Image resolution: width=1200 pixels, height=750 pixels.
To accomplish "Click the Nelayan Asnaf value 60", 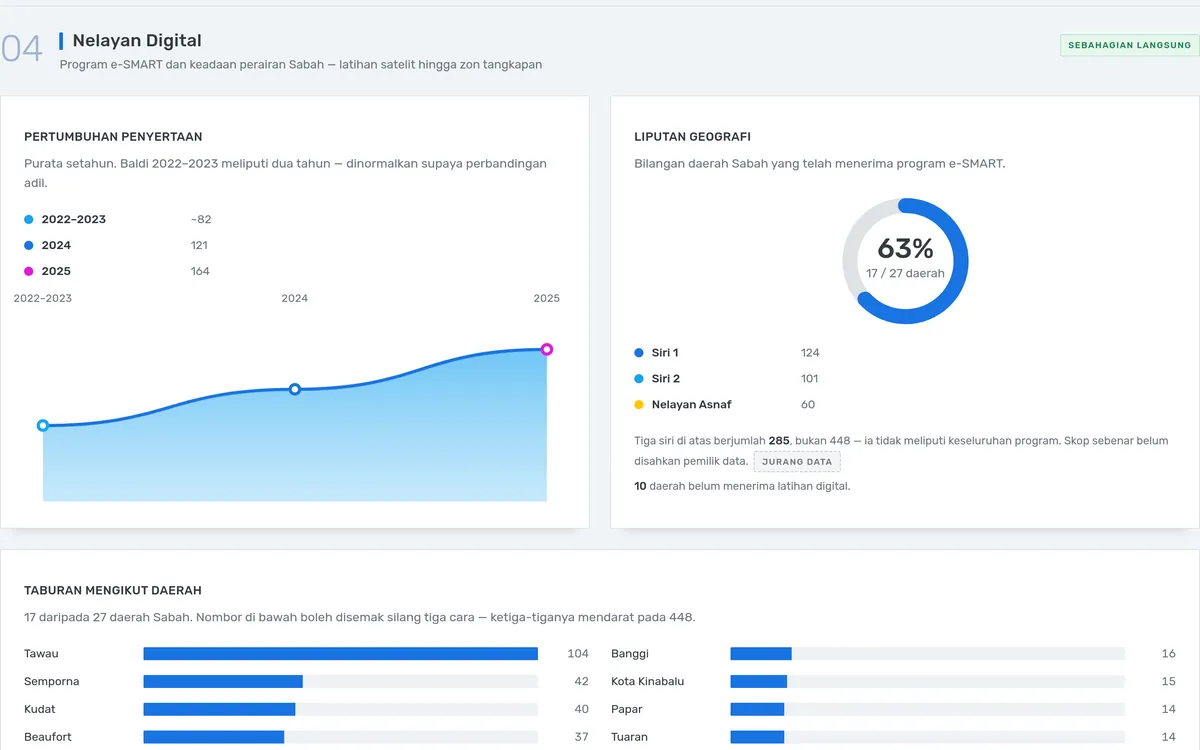I will [x=808, y=404].
